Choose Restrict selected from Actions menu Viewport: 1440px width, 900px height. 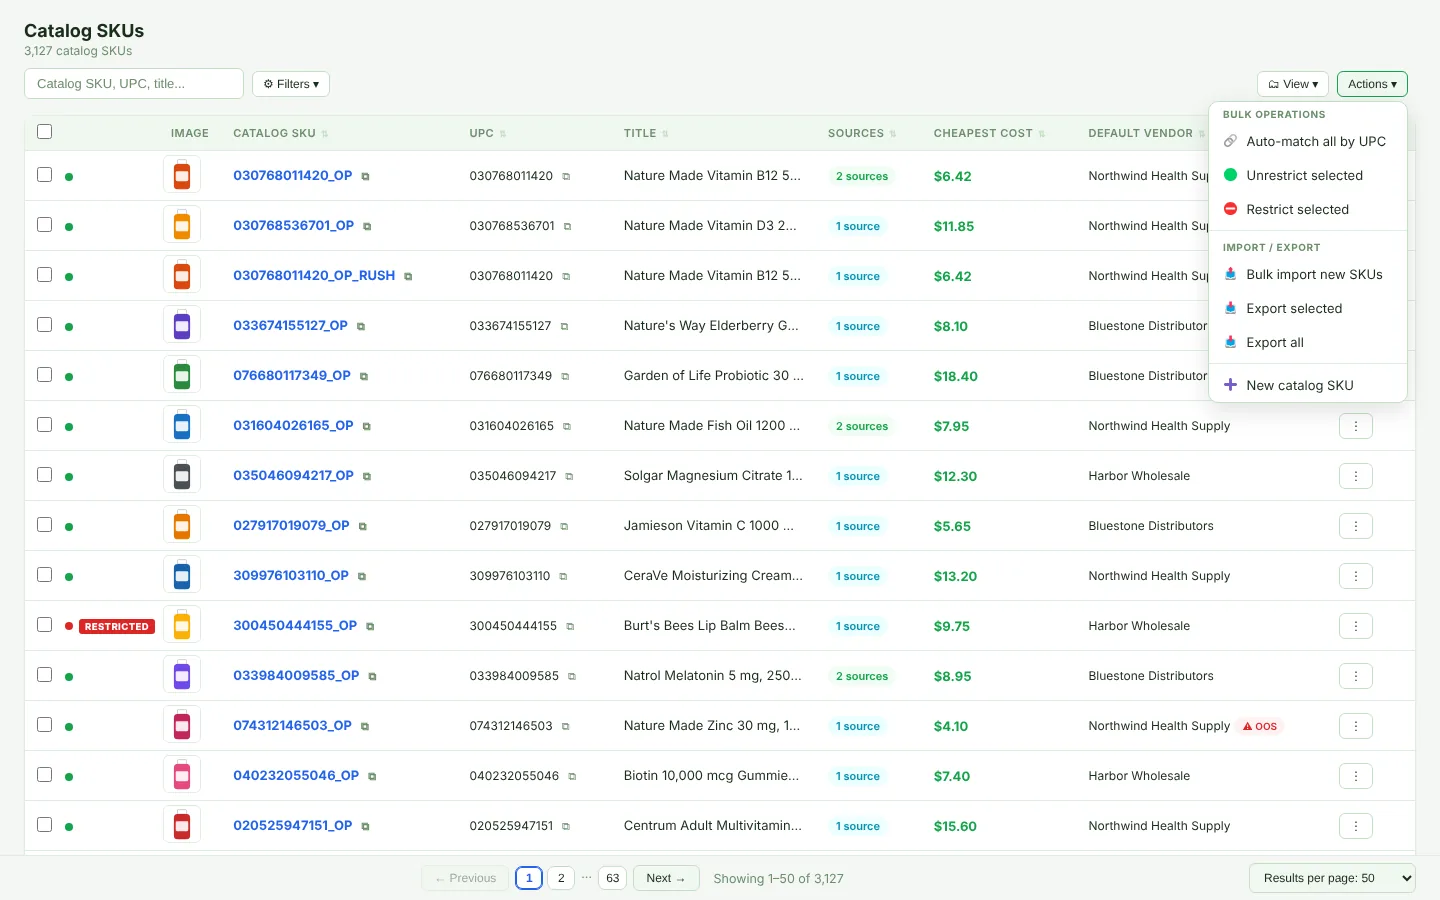coord(1308,210)
